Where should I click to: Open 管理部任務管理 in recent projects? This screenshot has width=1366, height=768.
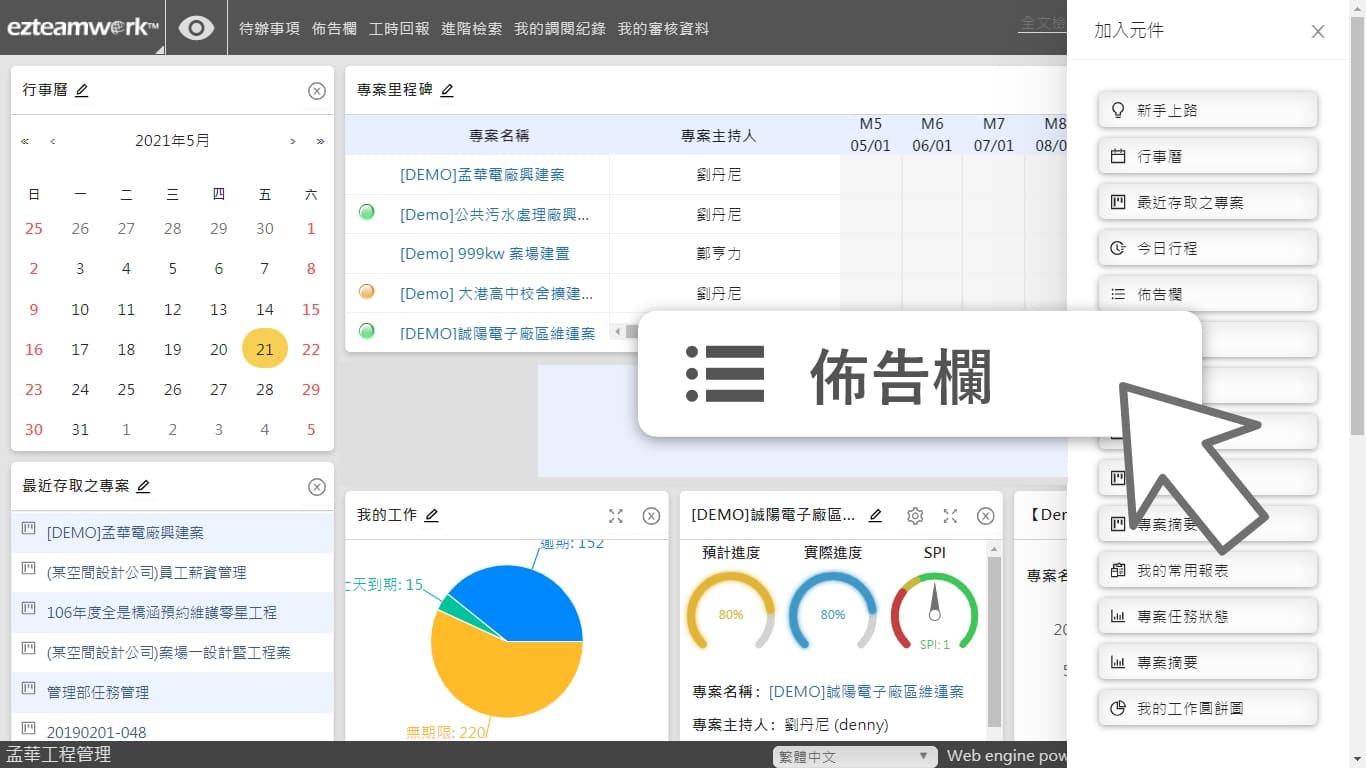click(x=98, y=692)
